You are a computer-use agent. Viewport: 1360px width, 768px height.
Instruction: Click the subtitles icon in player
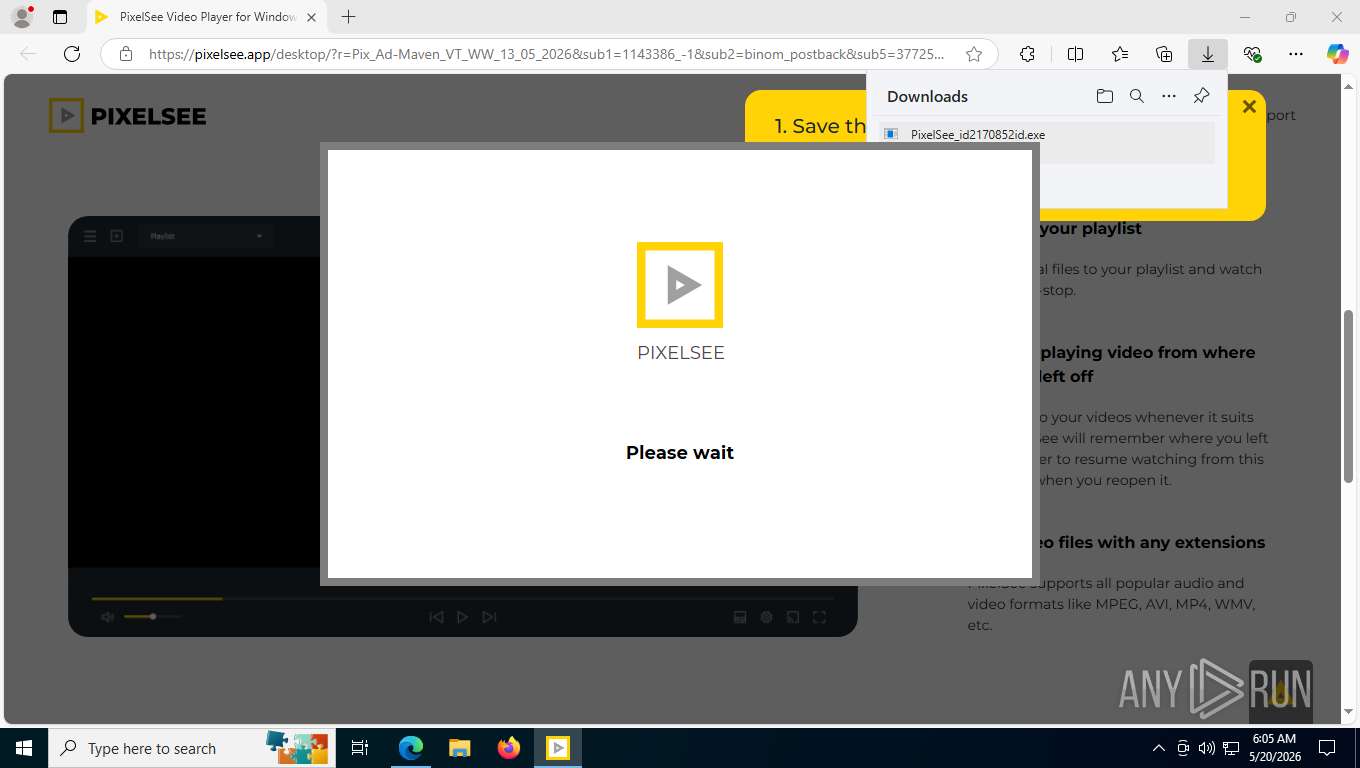coord(741,617)
